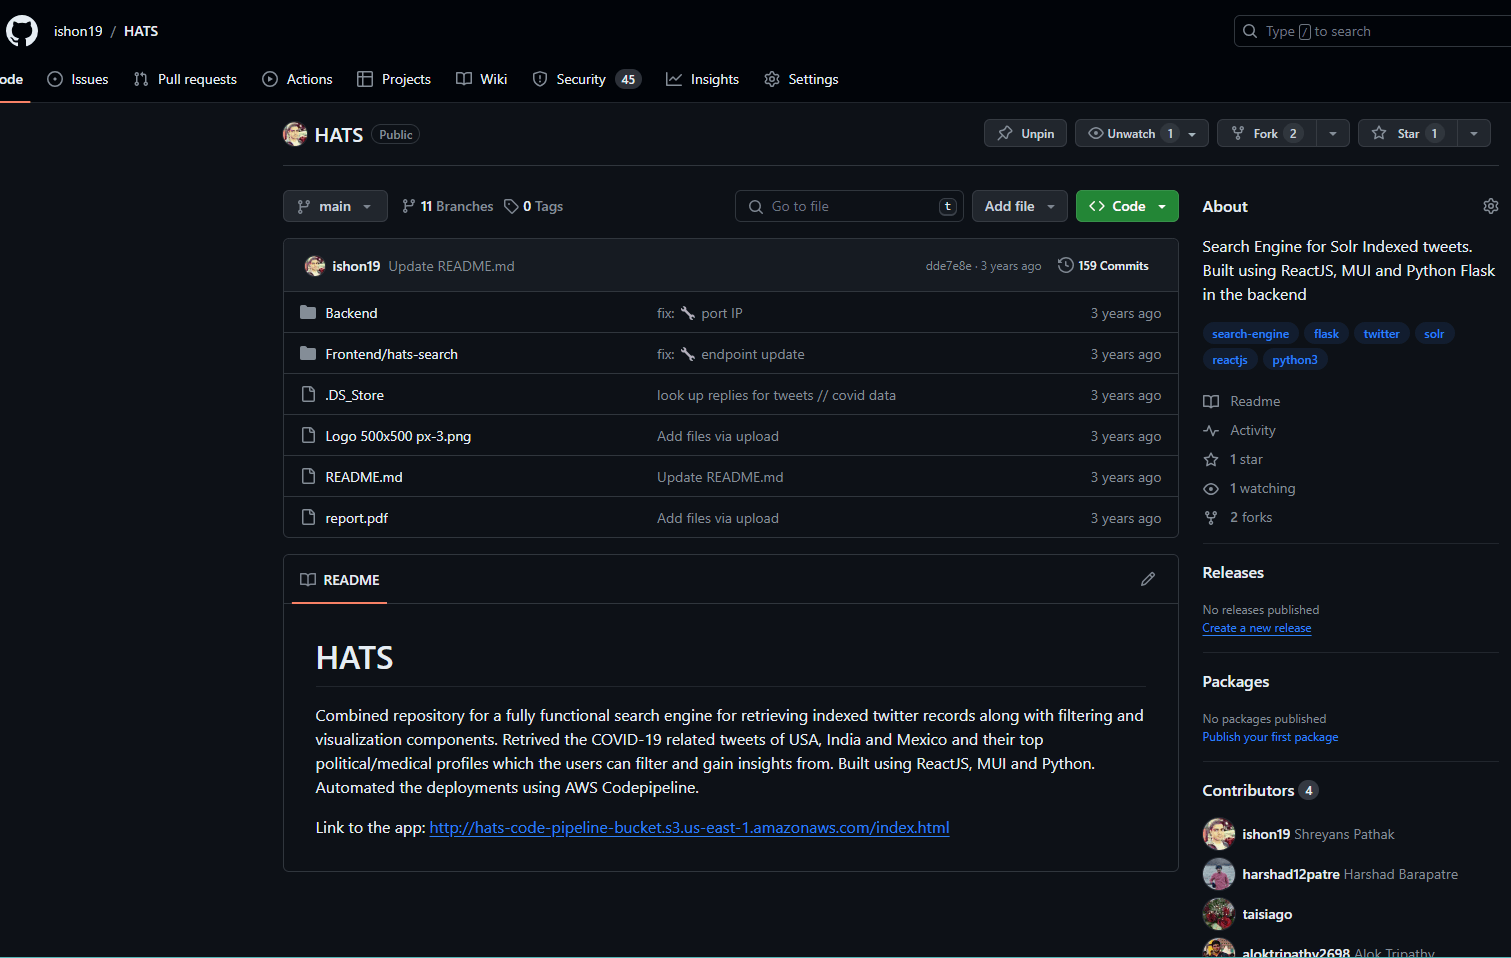Open the commit hash dde7e8e

[x=948, y=266]
